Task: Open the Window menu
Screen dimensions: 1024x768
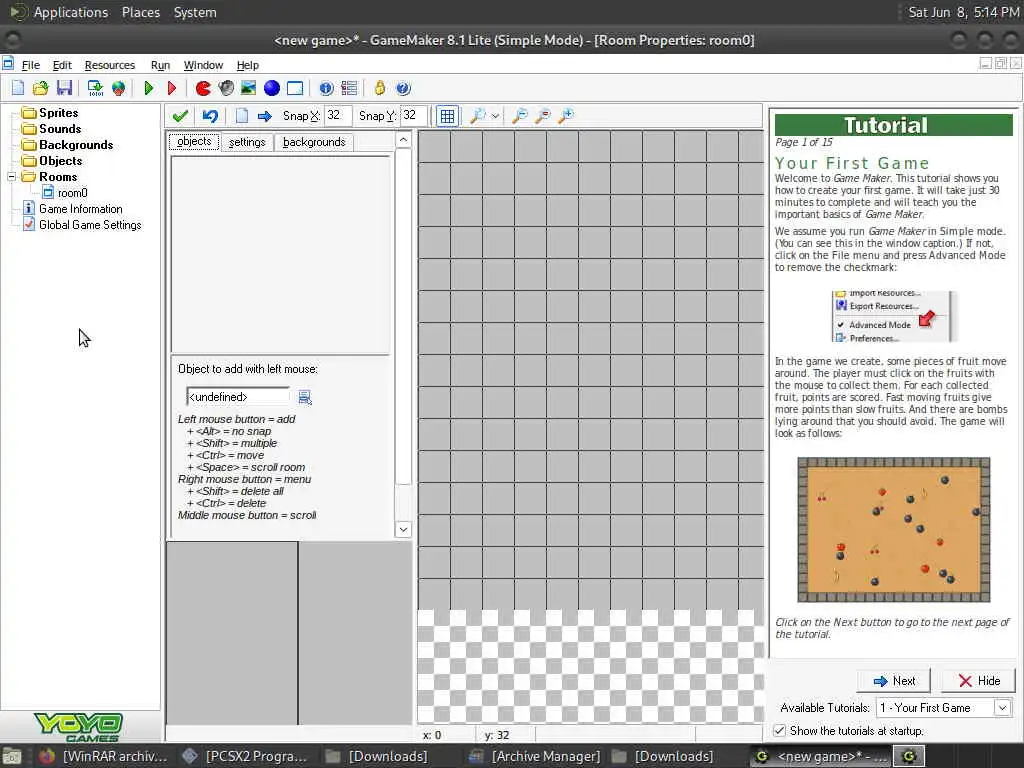Action: click(x=203, y=65)
